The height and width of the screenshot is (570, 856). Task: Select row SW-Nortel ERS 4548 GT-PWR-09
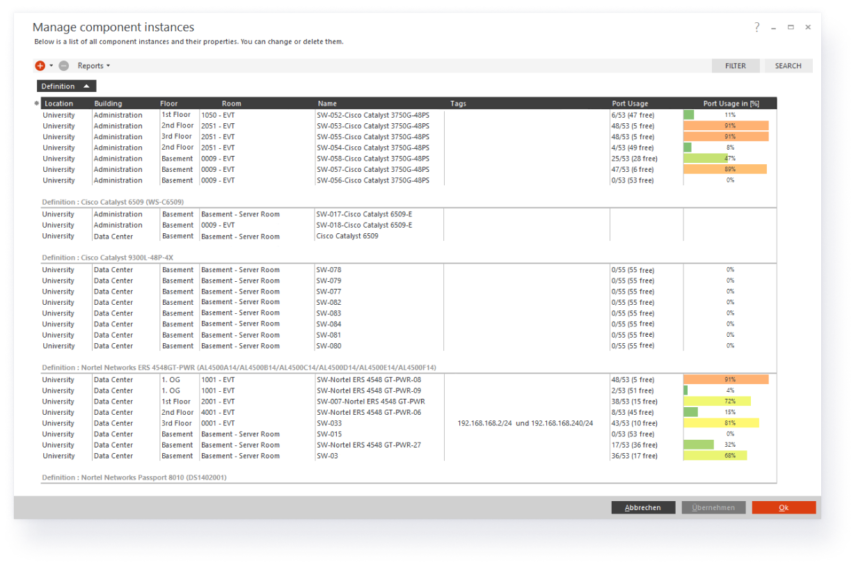coord(408,391)
